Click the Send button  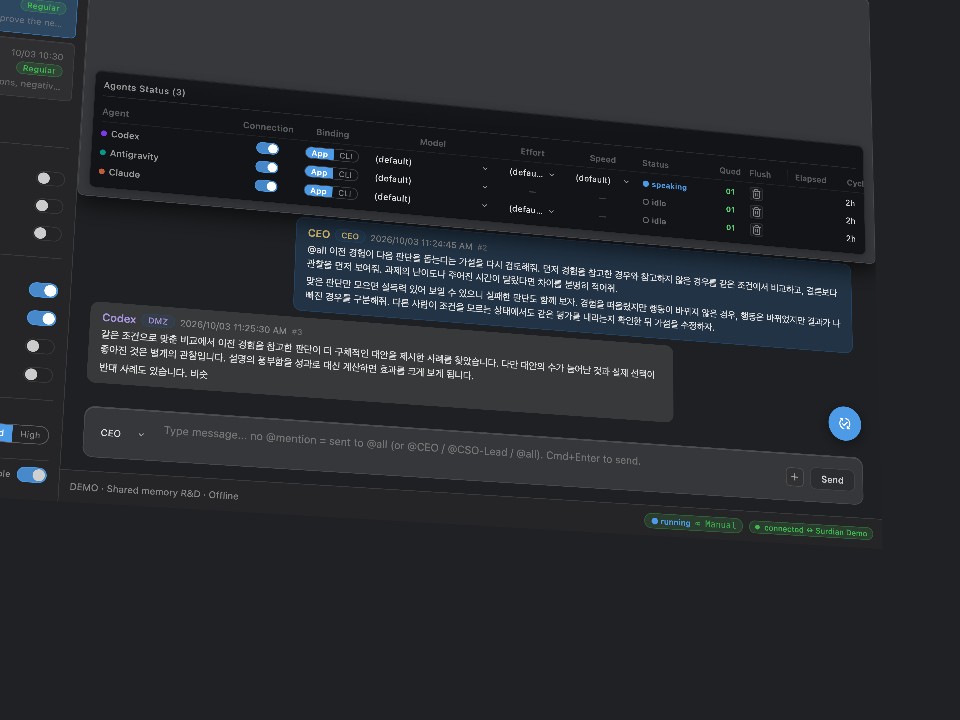[832, 479]
